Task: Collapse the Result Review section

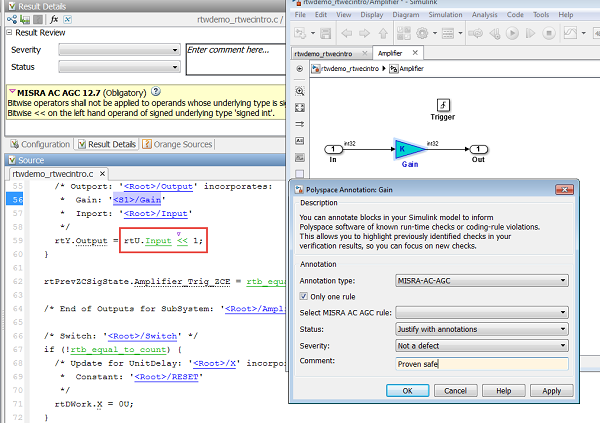Action: click(9, 33)
